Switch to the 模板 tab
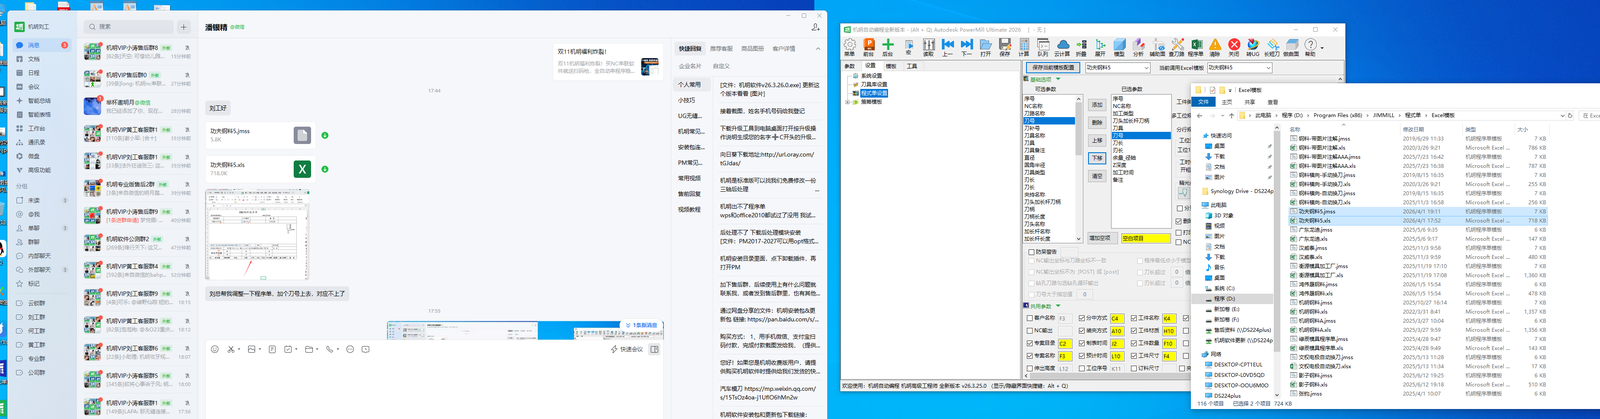 tap(891, 66)
